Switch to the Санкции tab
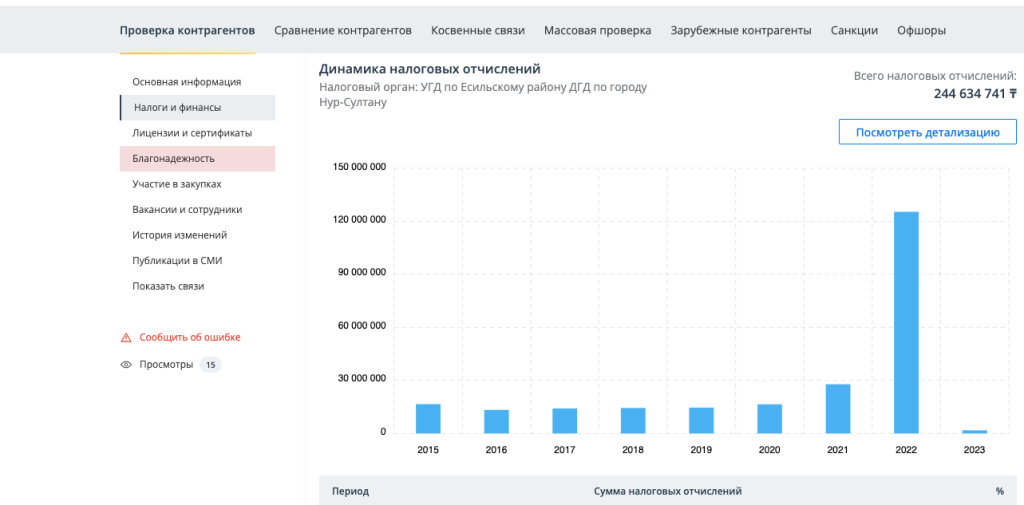Viewport: 1024px width, 505px height. (x=854, y=30)
